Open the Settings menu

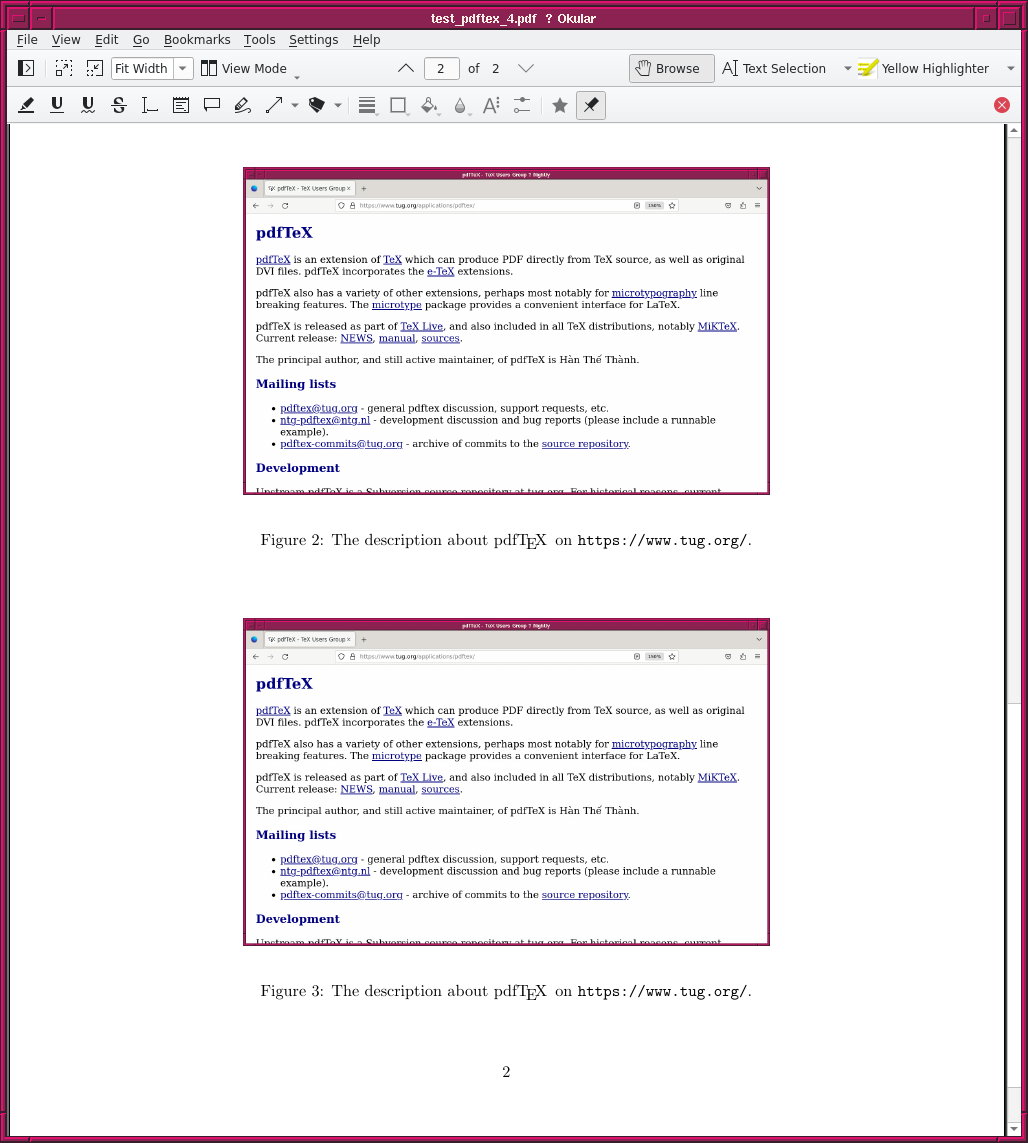pyautogui.click(x=313, y=40)
